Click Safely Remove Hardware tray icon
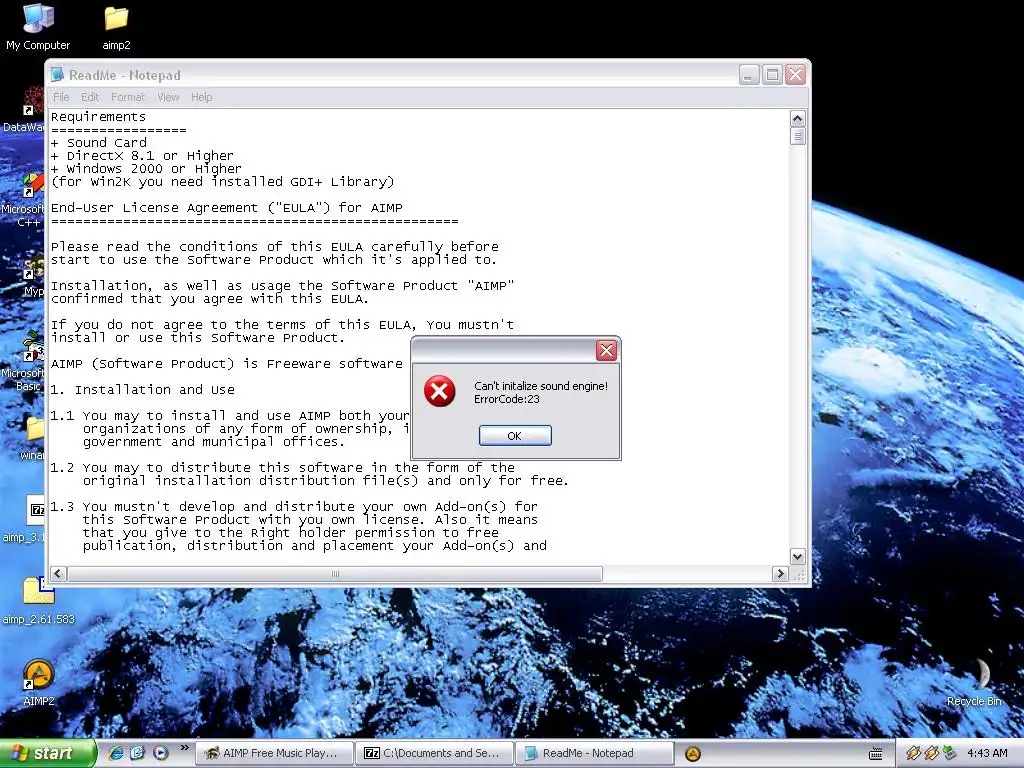 (950, 753)
